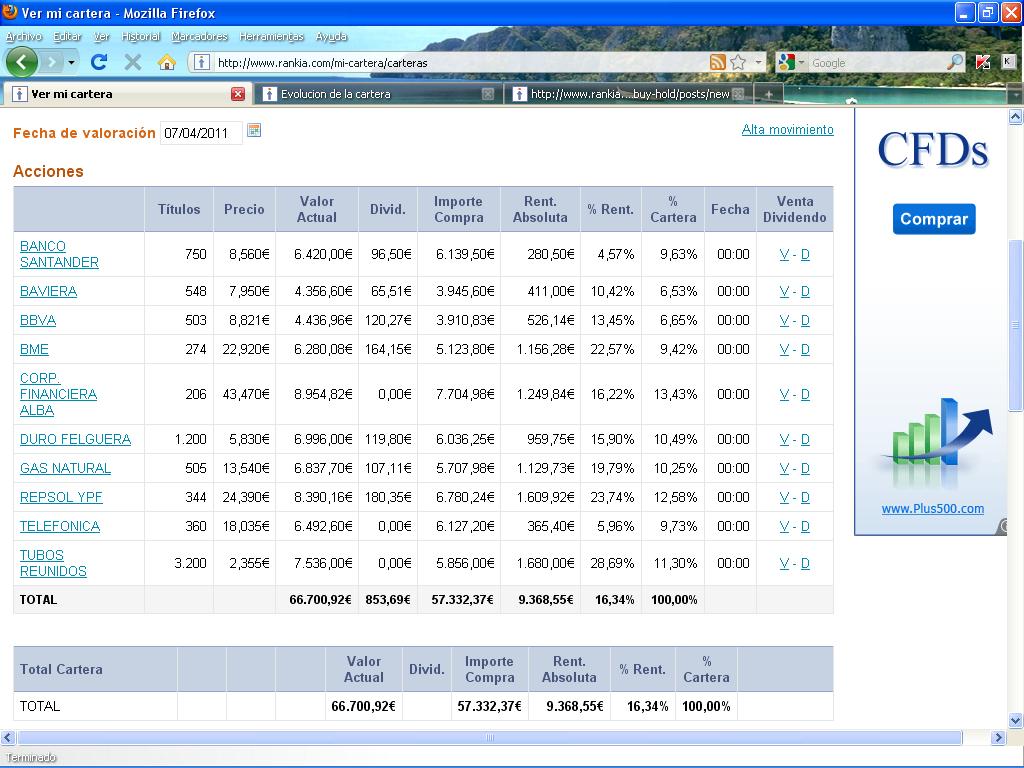Viewport: 1024px width, 768px height.
Task: Click the Kaspersky toolbar icon
Action: click(x=984, y=63)
